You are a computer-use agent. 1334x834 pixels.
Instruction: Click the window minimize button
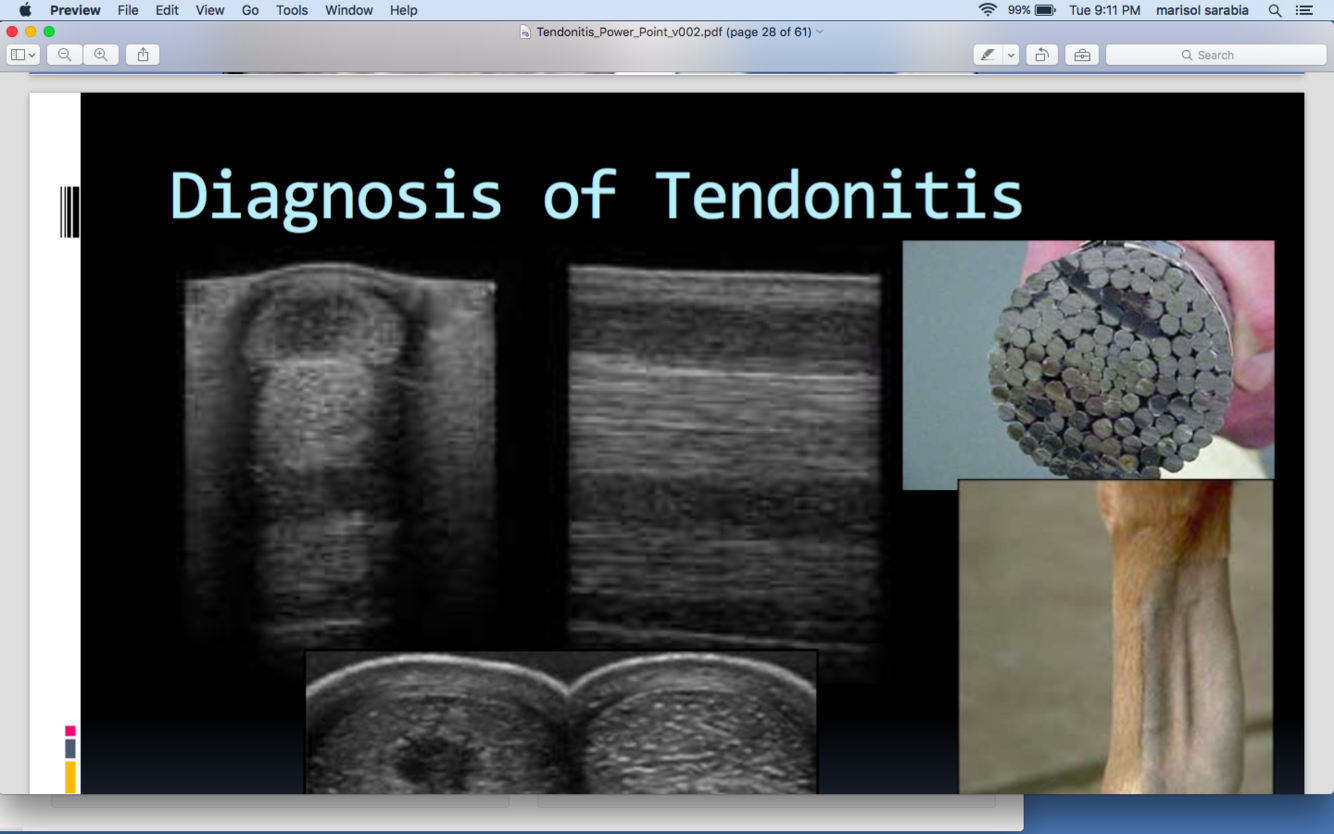point(30,32)
